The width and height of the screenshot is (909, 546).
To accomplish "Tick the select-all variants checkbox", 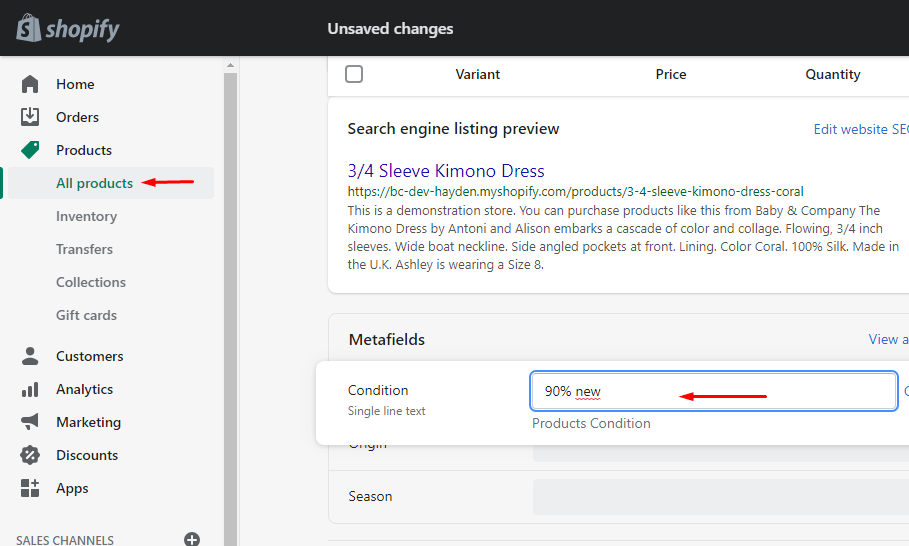I will [354, 74].
